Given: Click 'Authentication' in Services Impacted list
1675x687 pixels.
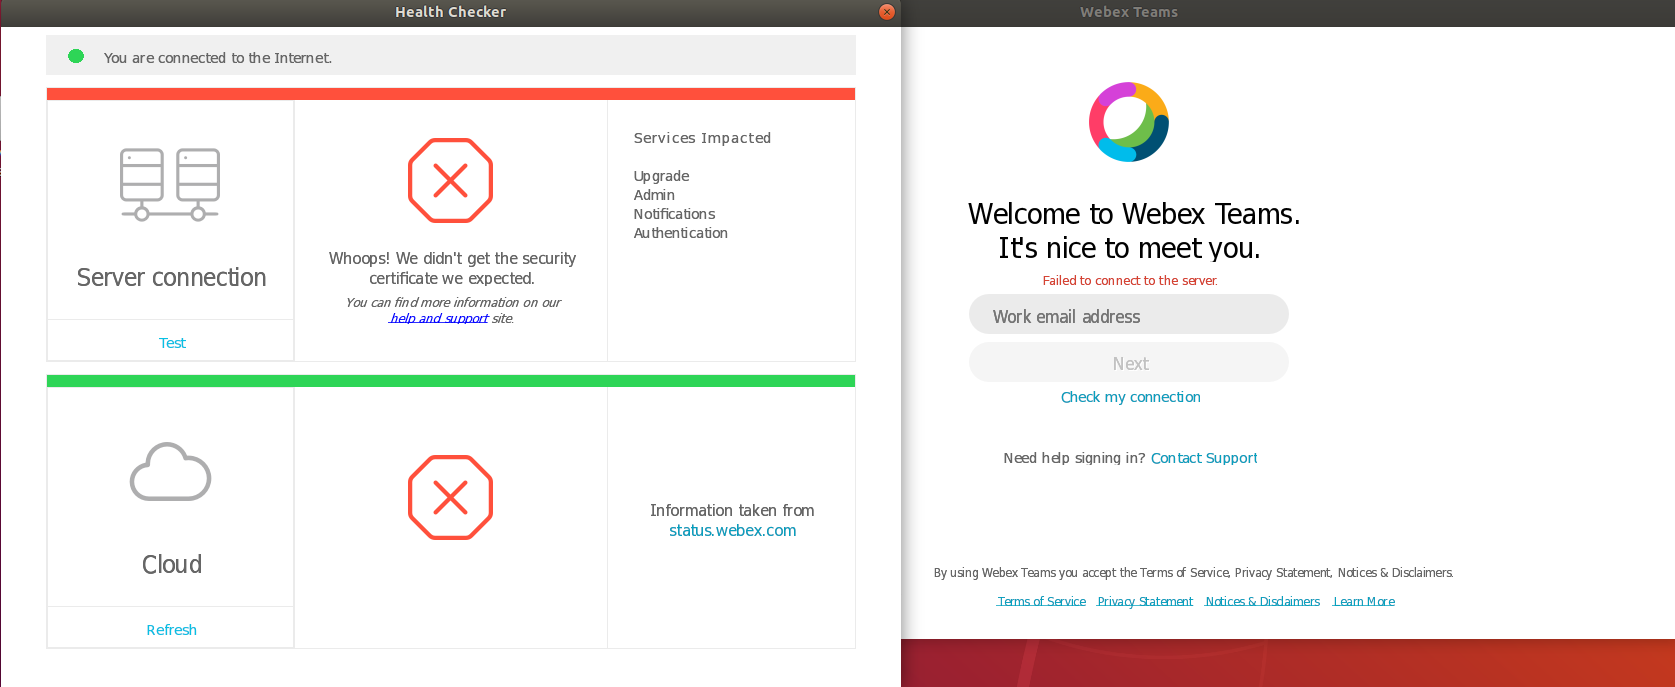Looking at the screenshot, I should (x=680, y=233).
